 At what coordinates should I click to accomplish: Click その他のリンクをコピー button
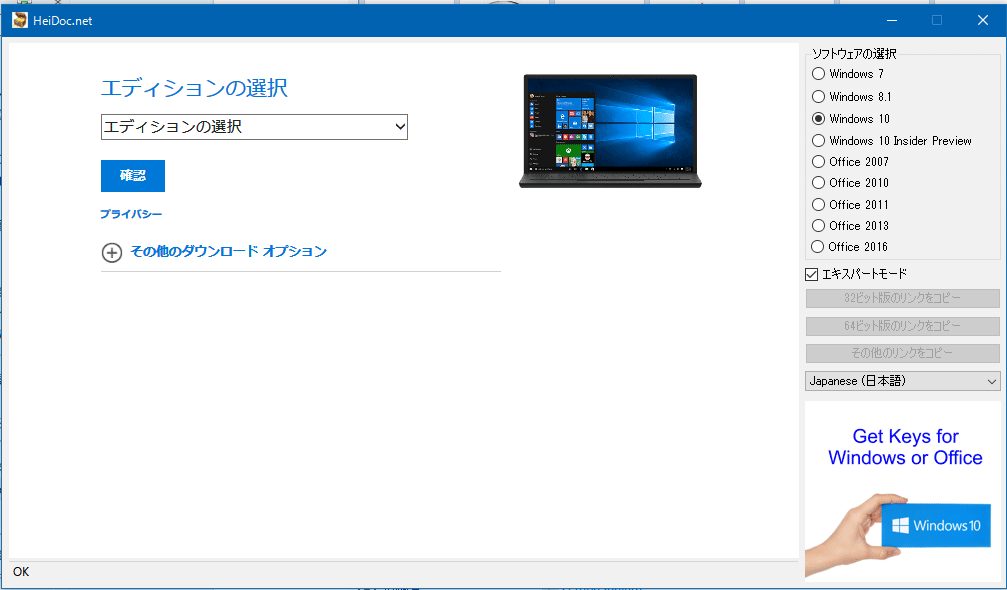(902, 353)
